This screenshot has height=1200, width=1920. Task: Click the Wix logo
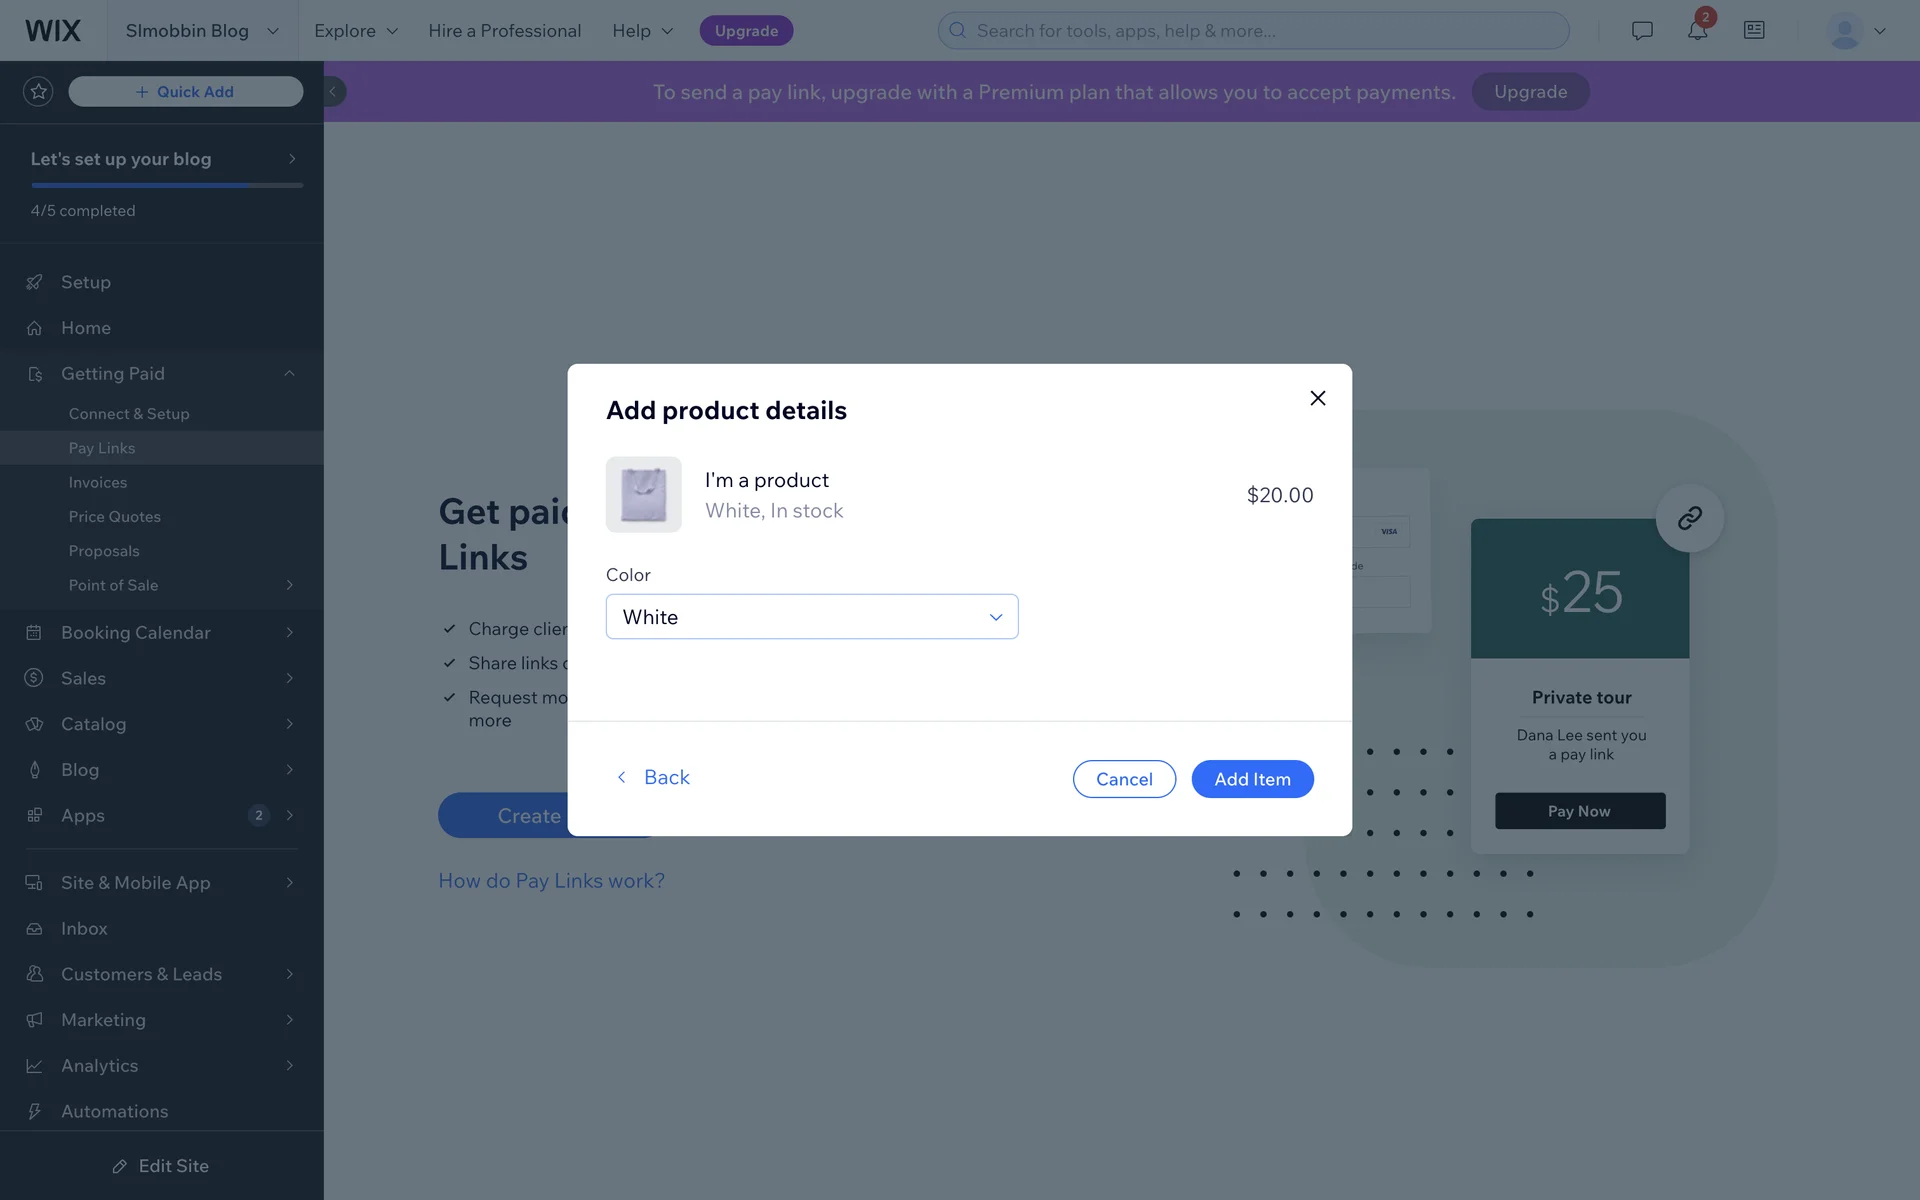53,31
